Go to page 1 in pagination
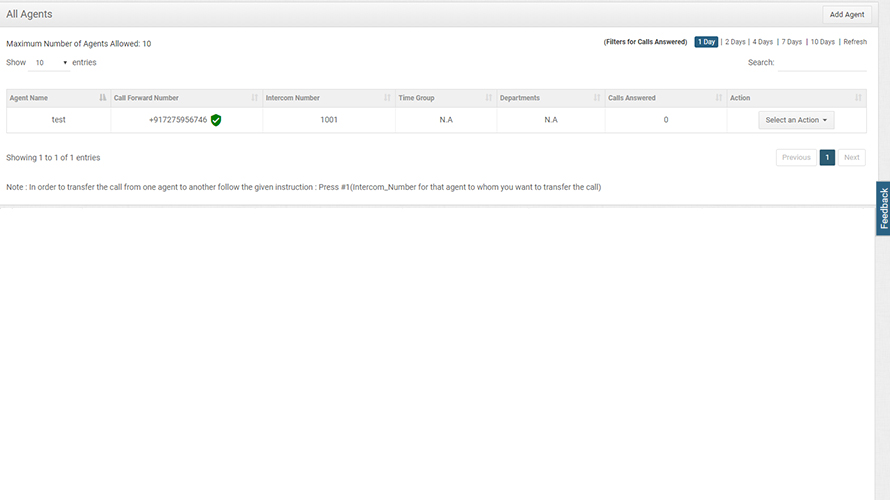Screen dimensions: 890x500 [x=827, y=157]
